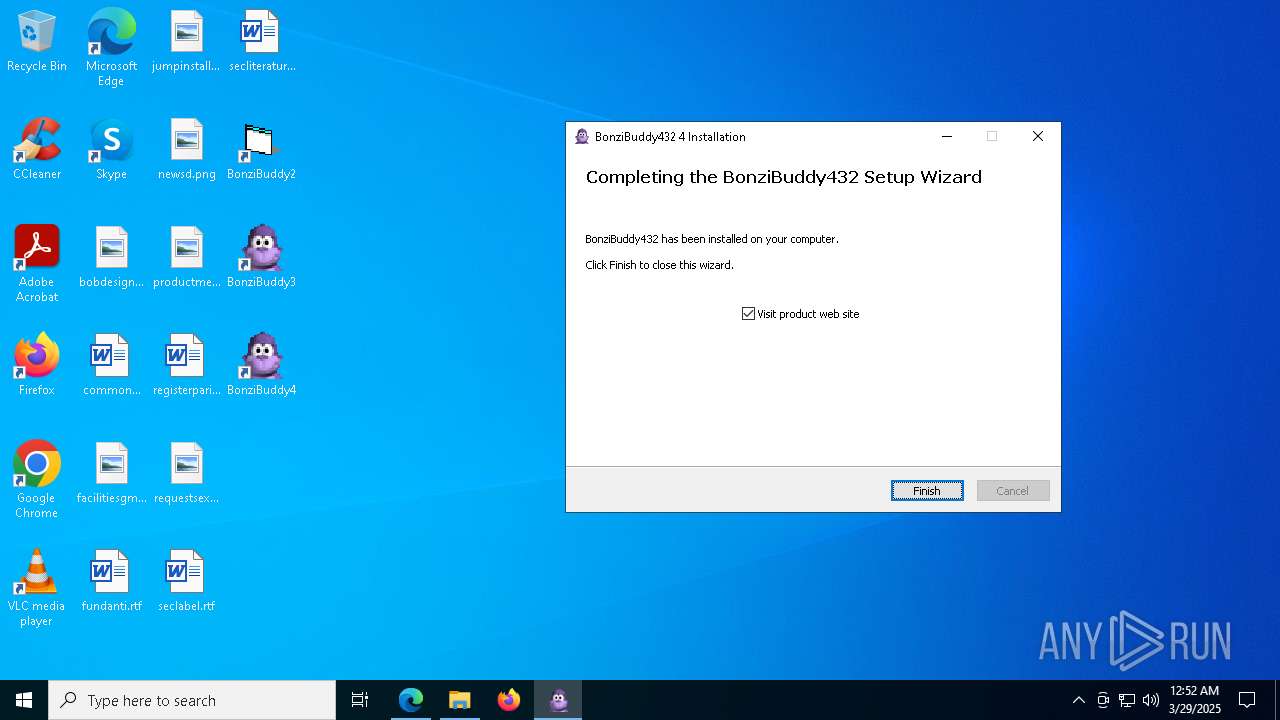Screen dimensions: 1280x720
Task: Select the productme image file icon
Action: [186, 258]
